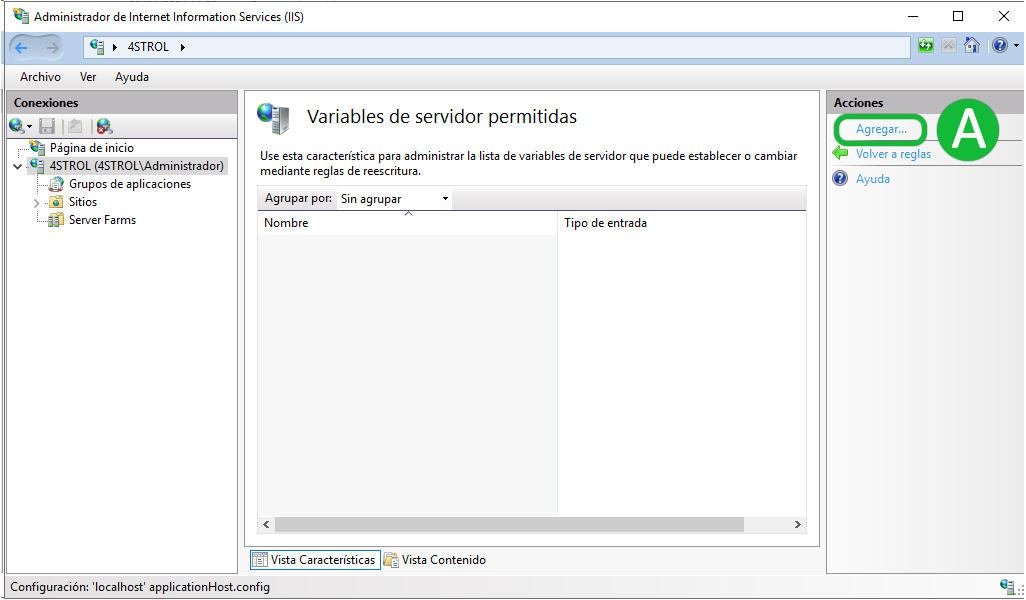Click the Sitios globe folder icon
This screenshot has height=600, width=1026.
[56, 202]
